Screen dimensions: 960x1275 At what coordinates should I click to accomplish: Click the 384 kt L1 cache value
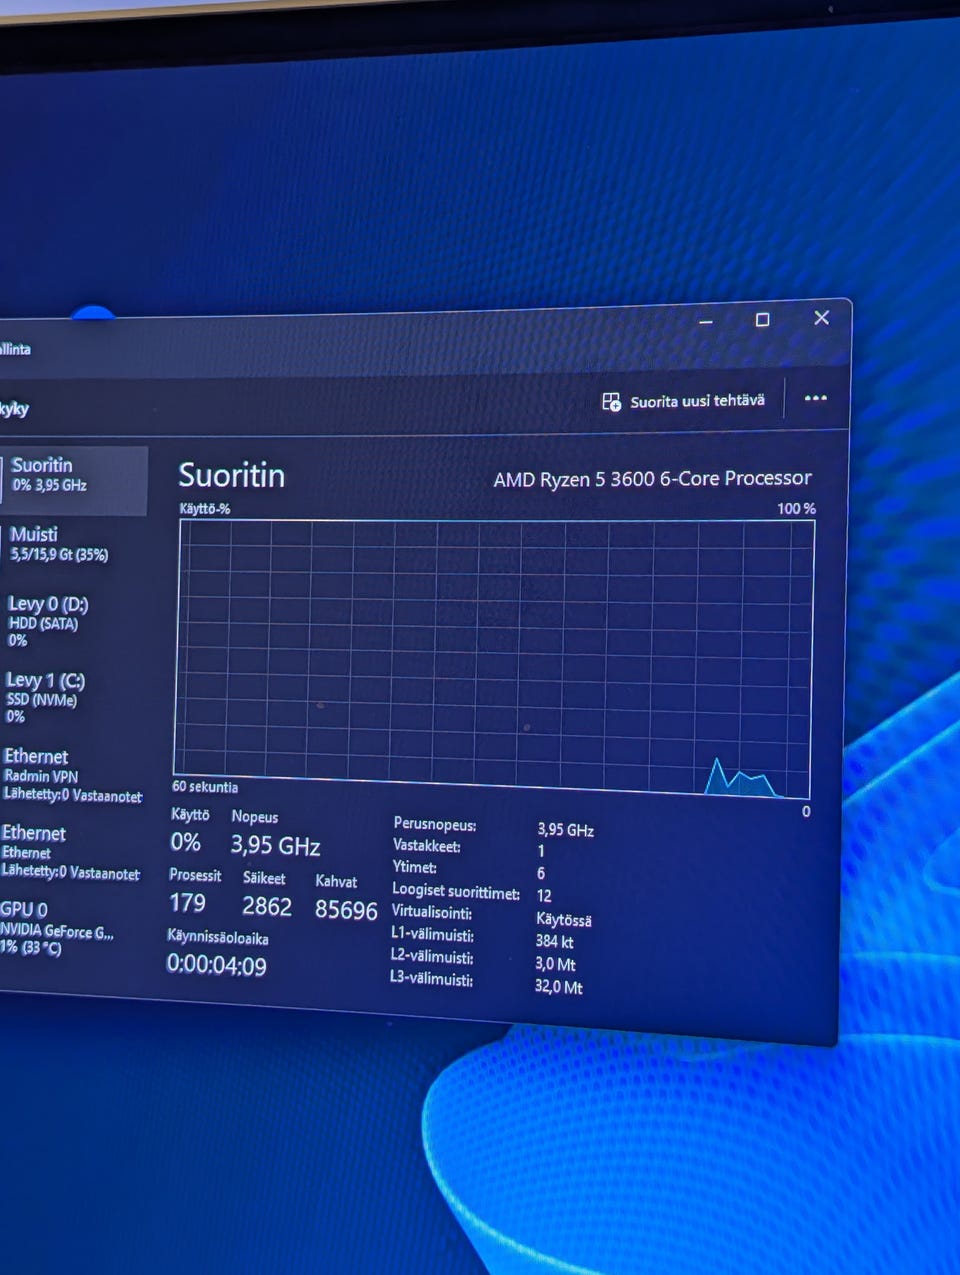click(555, 941)
